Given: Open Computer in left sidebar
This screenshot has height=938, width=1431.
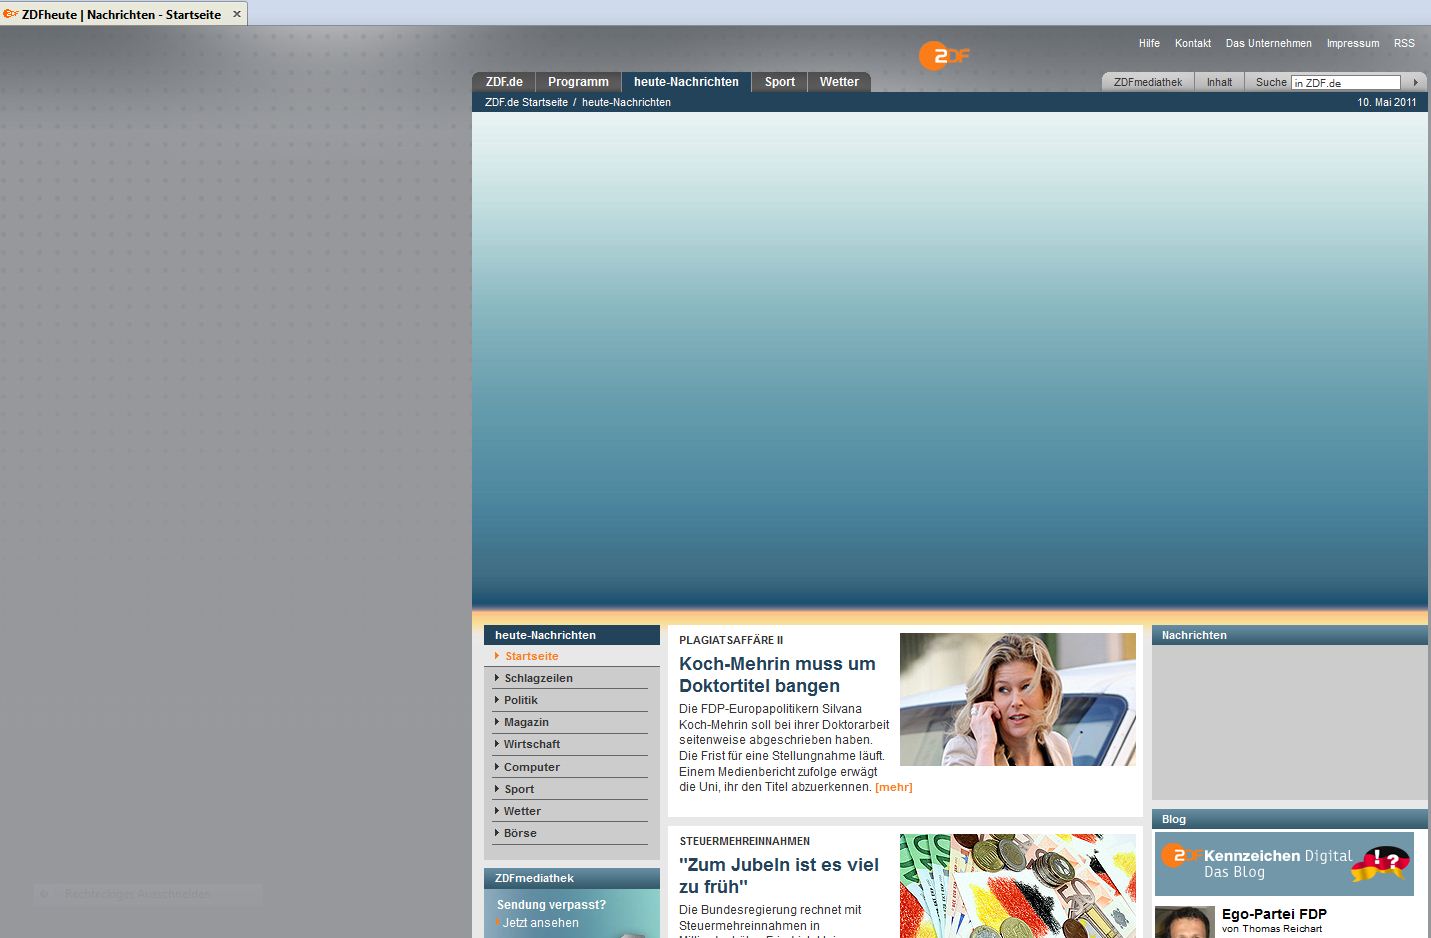Looking at the screenshot, I should pyautogui.click(x=571, y=767).
